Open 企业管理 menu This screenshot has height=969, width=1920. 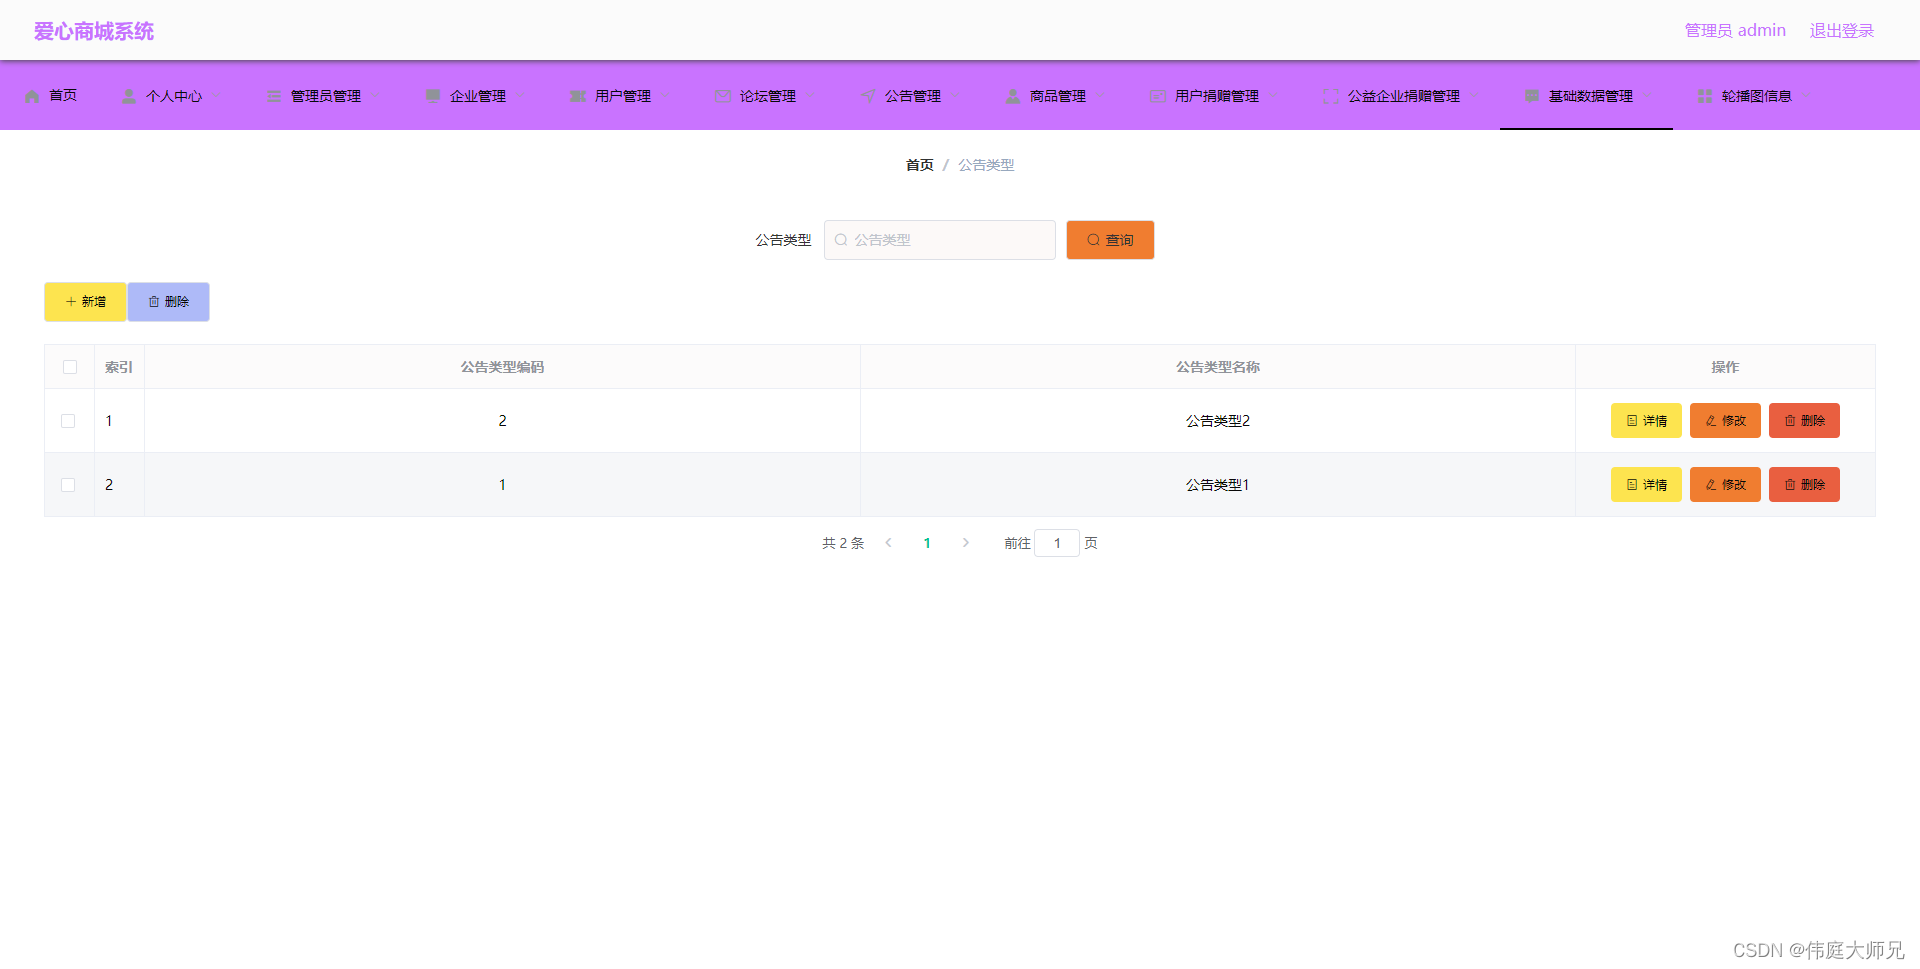pyautogui.click(x=474, y=96)
